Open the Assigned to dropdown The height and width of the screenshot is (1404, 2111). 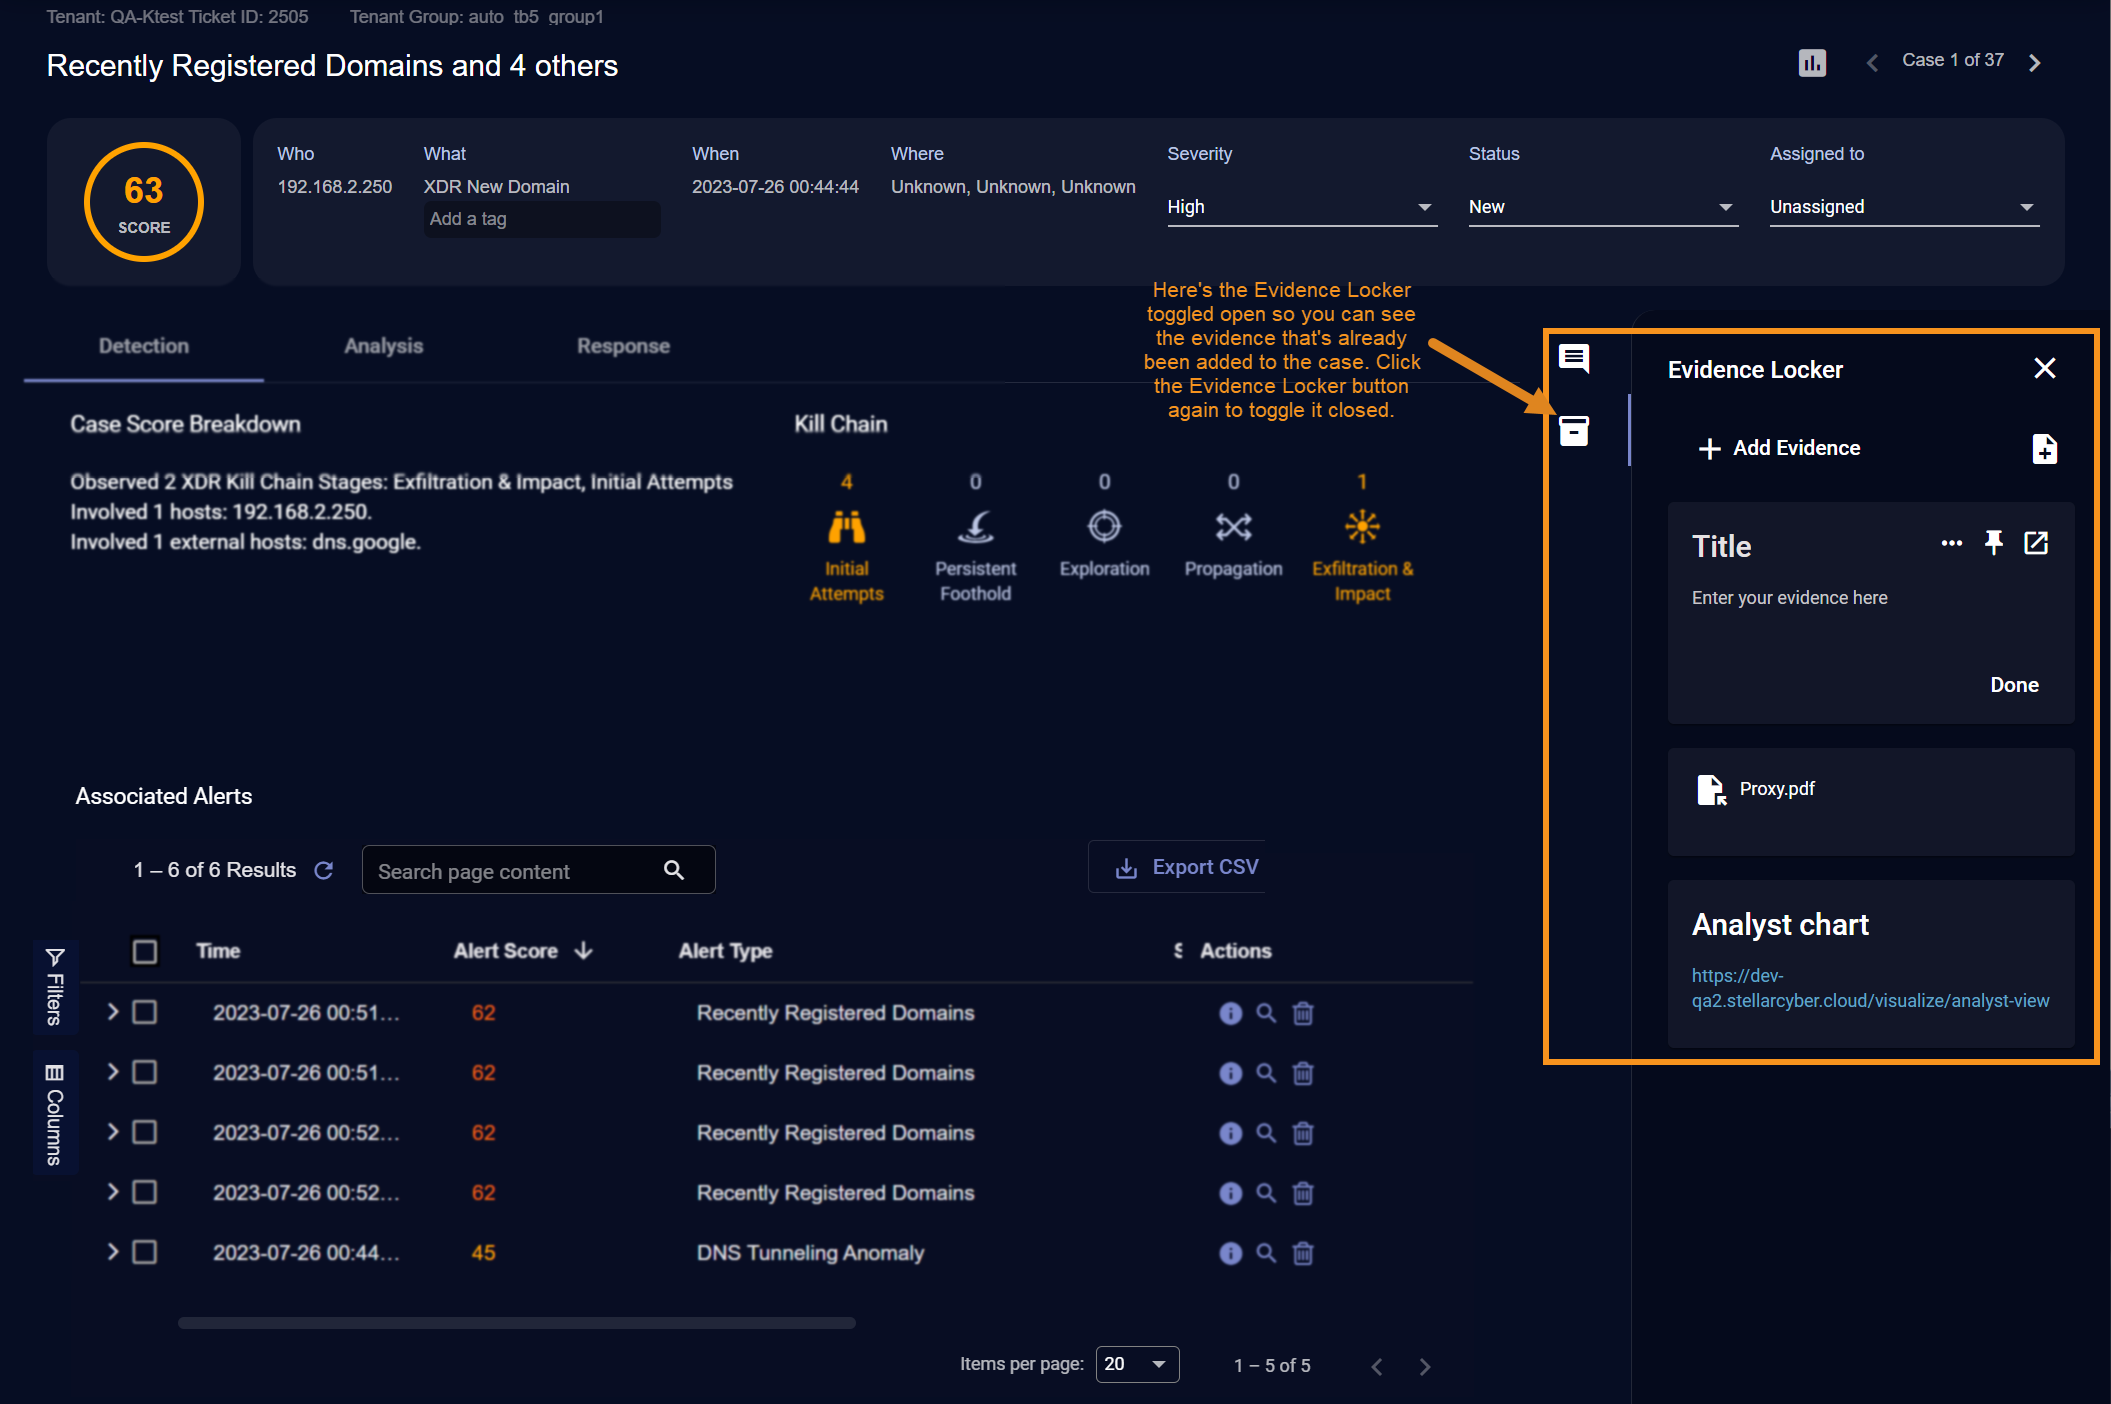[x=1903, y=207]
